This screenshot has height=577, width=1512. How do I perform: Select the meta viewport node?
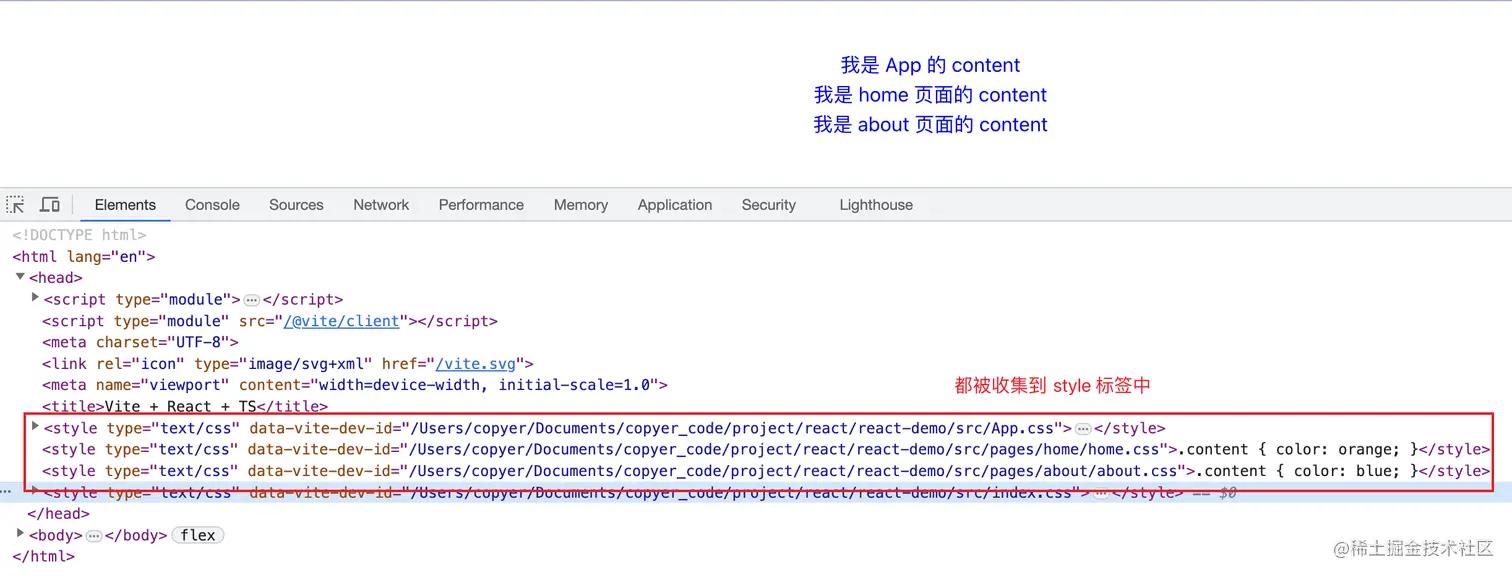tap(355, 385)
